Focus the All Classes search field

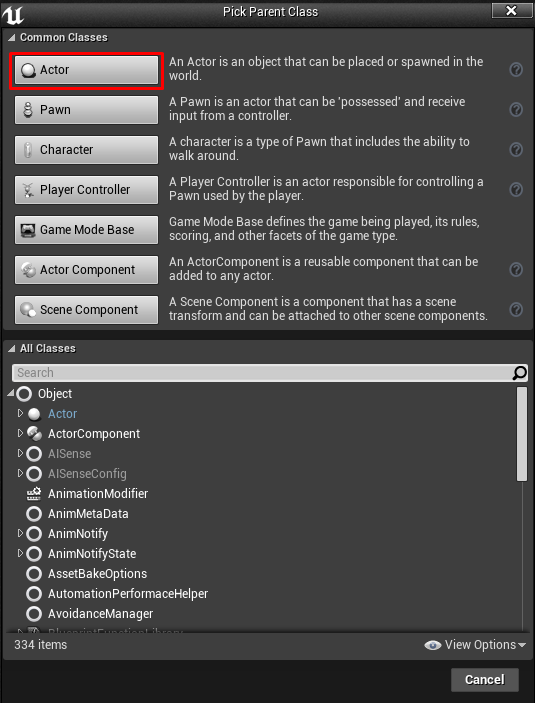(262, 373)
